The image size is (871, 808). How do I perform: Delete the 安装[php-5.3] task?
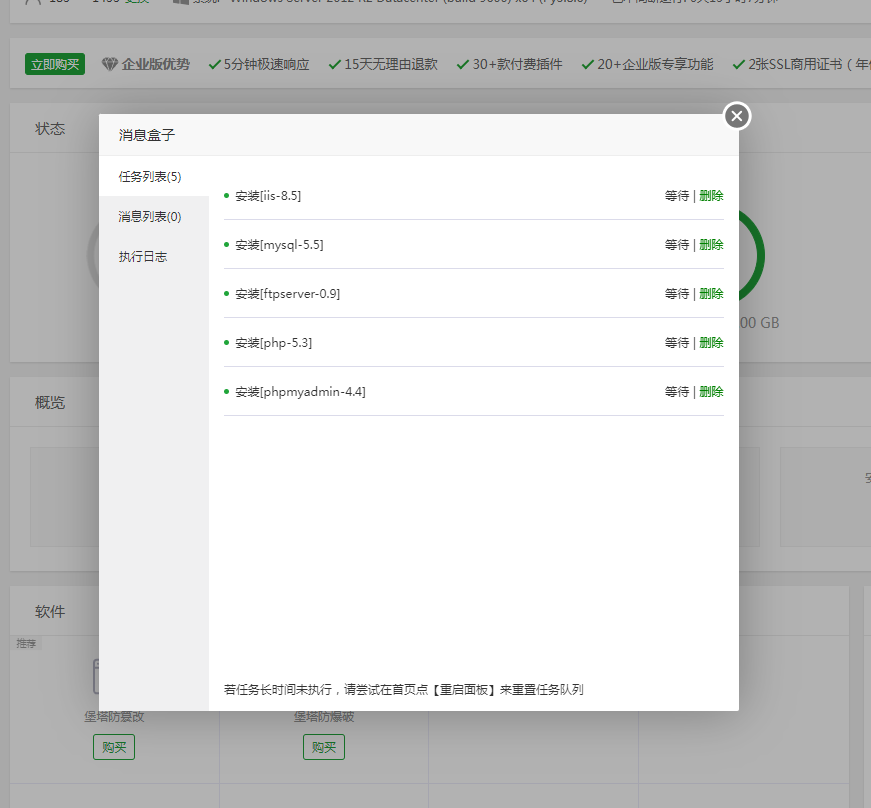pos(711,343)
